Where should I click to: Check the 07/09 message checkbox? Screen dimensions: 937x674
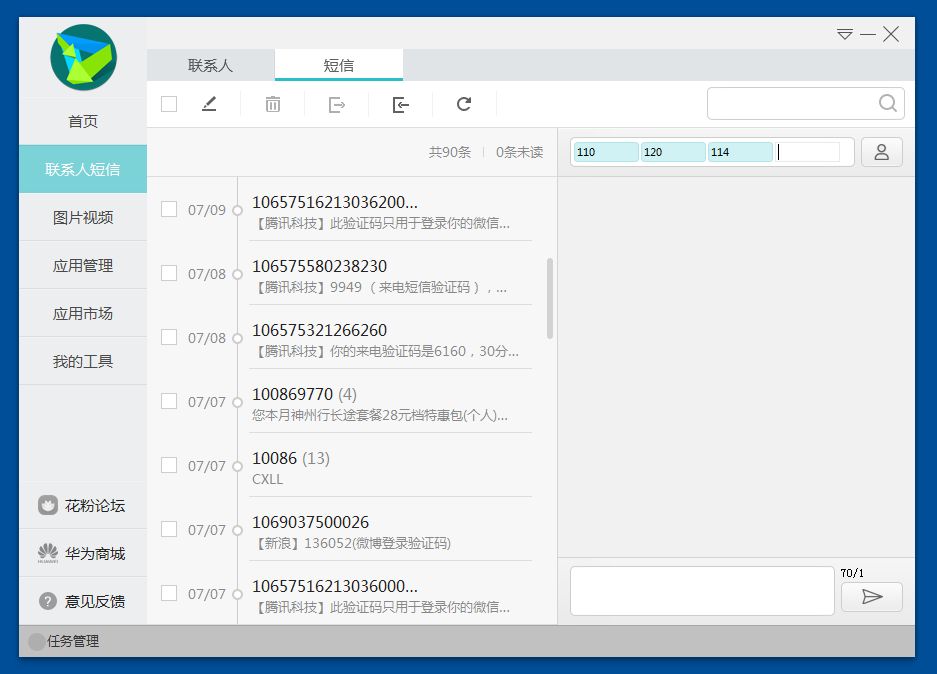[x=169, y=209]
